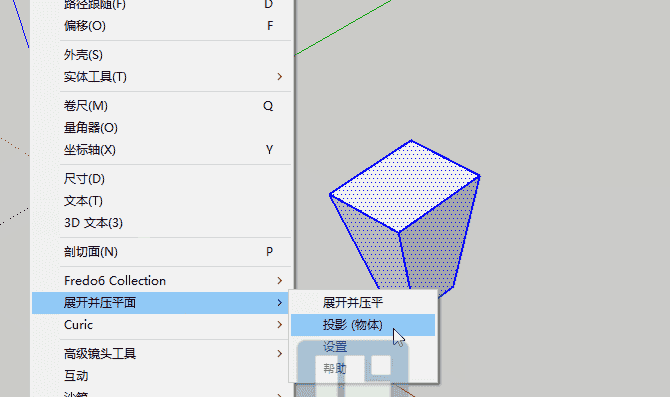
Task: Choose 外壳(S) from the menu
Action: 162,55
